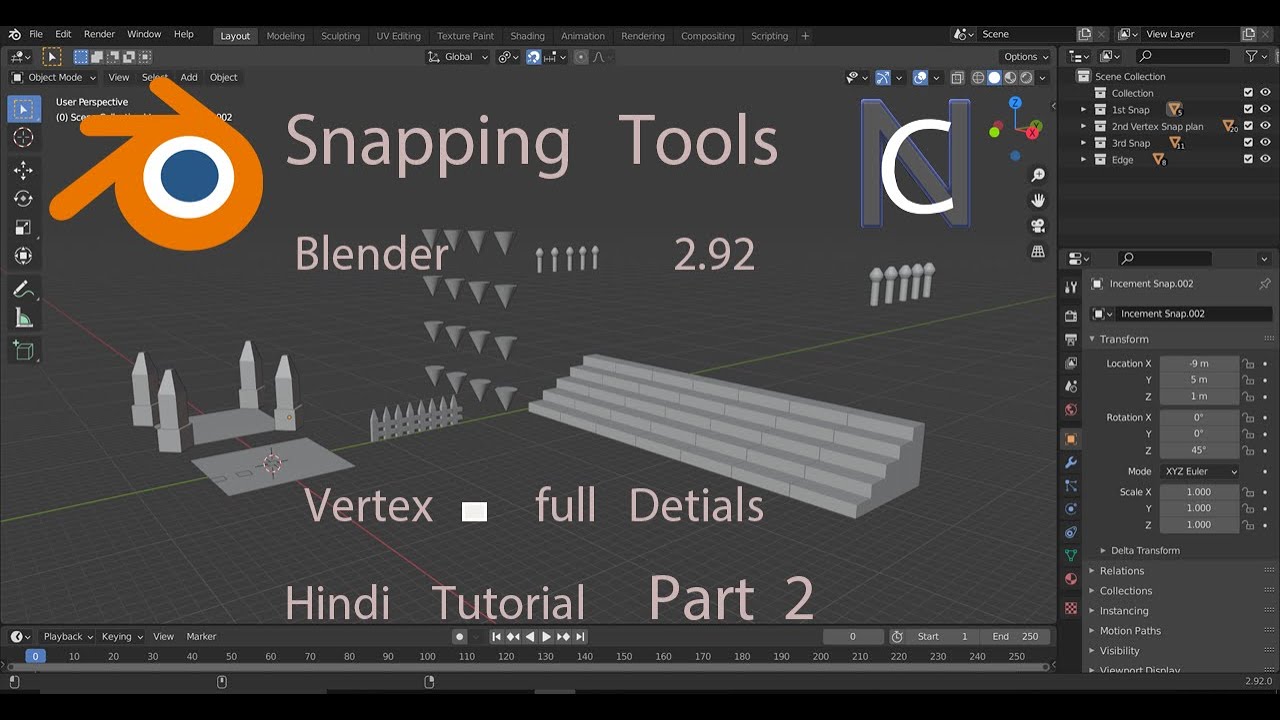Switch to the Sculpting workspace tab
The image size is (1280, 720).
point(340,36)
